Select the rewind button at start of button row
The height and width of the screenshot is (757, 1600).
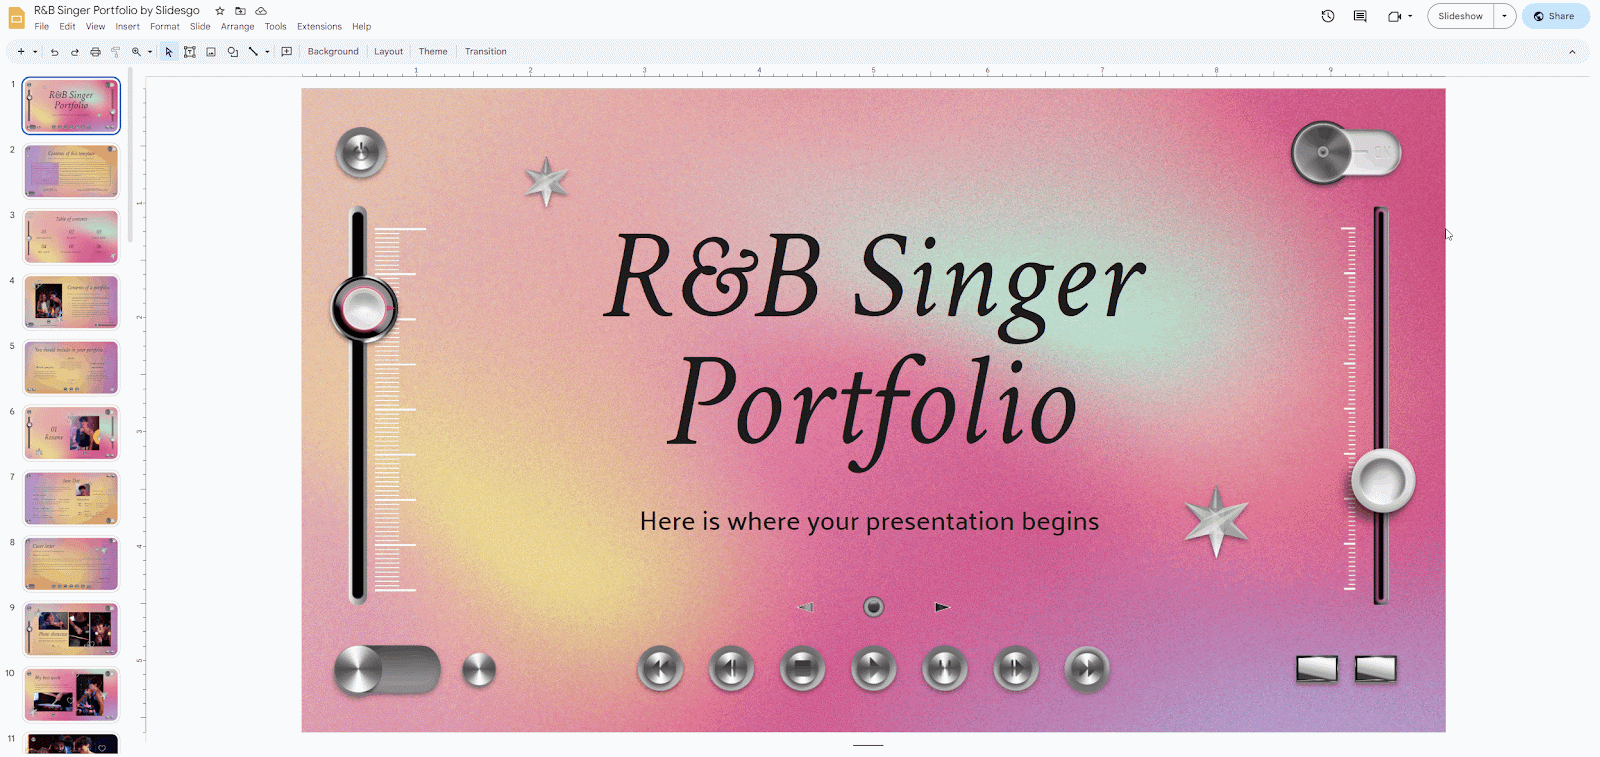(x=660, y=669)
